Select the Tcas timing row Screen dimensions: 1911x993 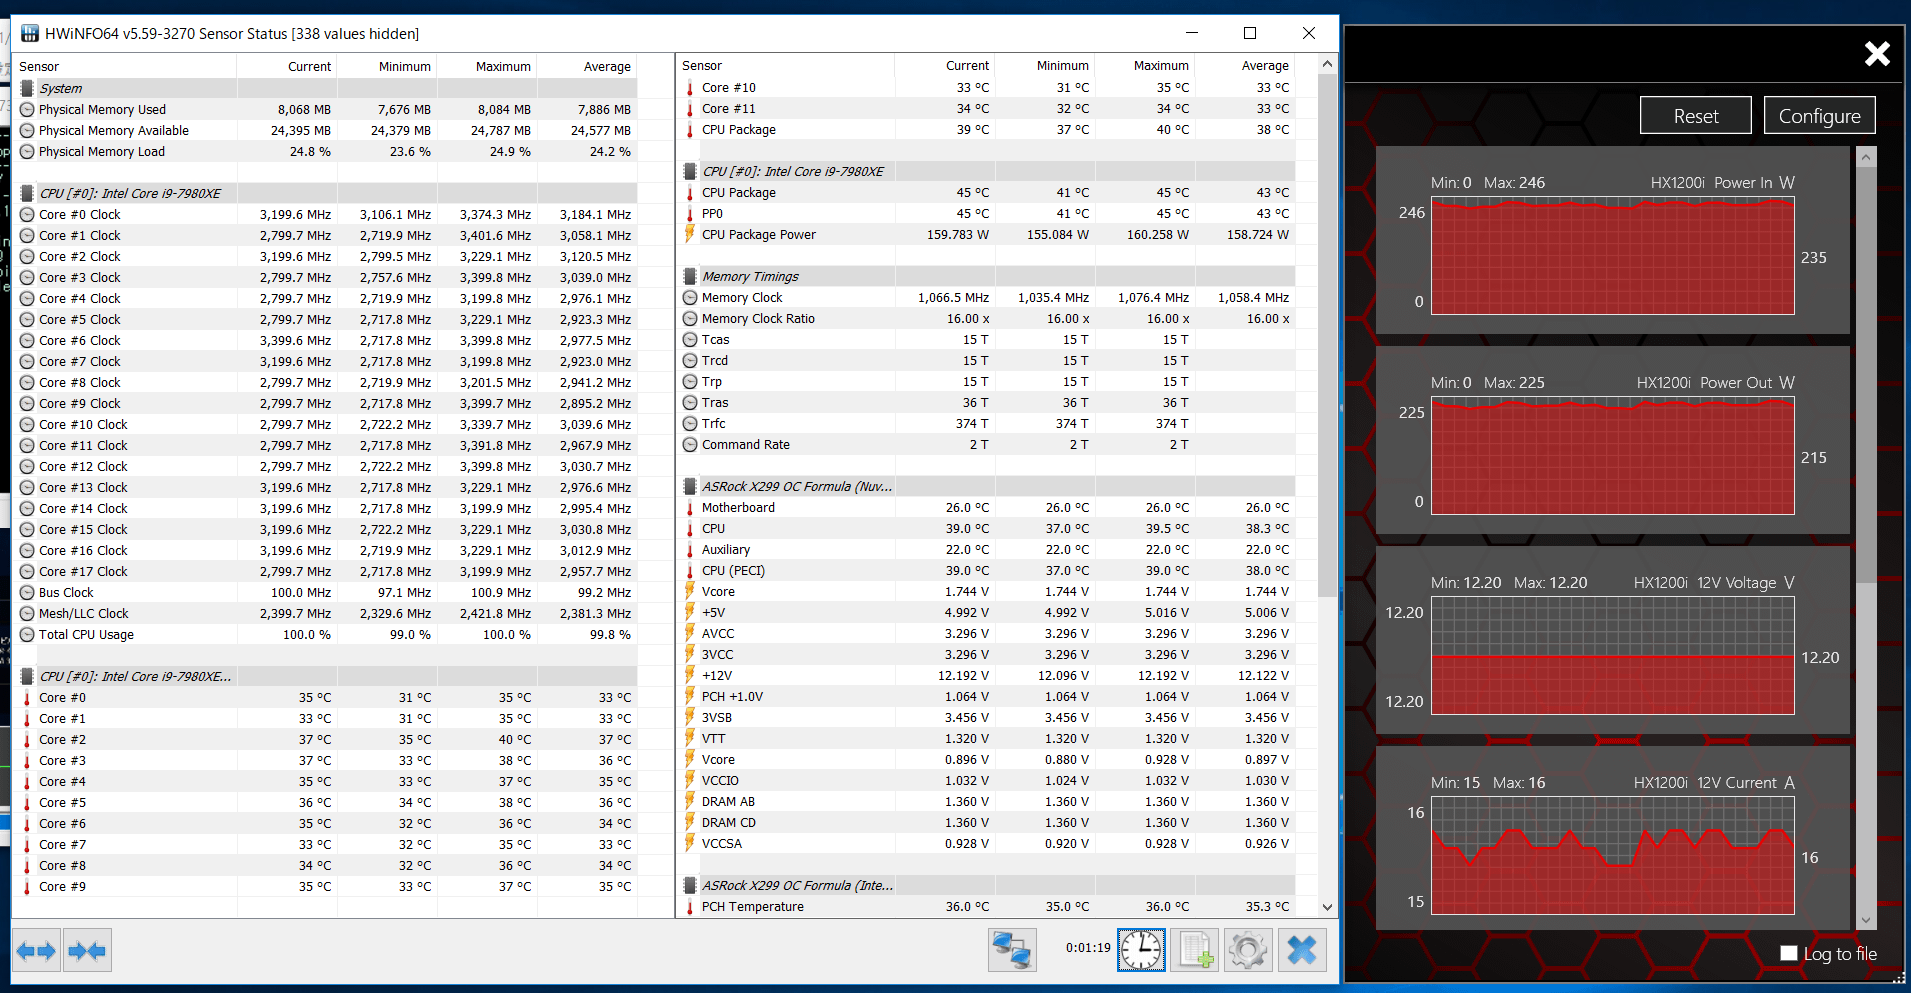pos(987,339)
